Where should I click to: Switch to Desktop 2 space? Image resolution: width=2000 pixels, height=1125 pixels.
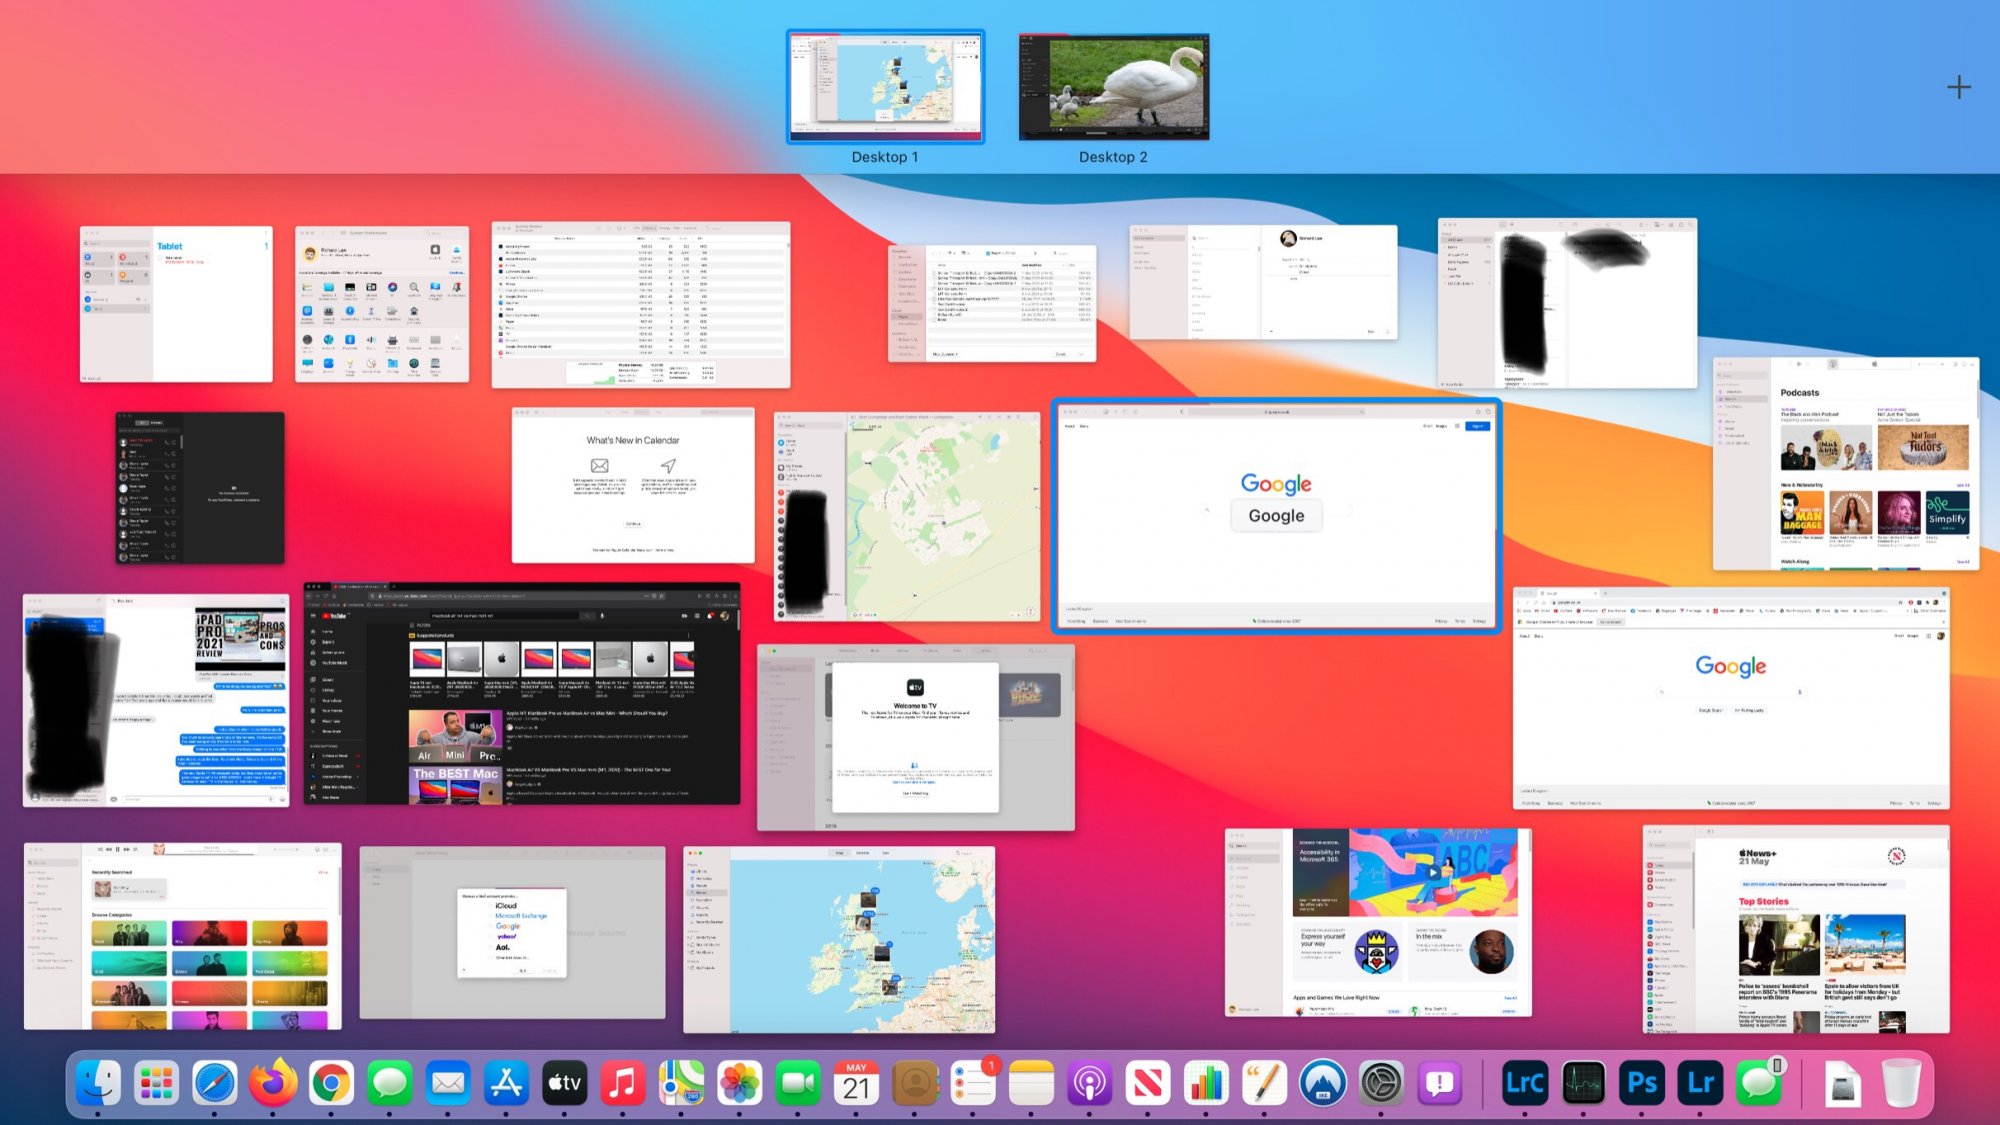pos(1113,87)
